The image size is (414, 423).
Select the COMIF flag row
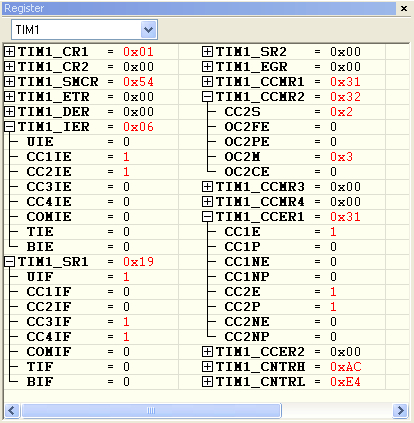tap(91, 352)
